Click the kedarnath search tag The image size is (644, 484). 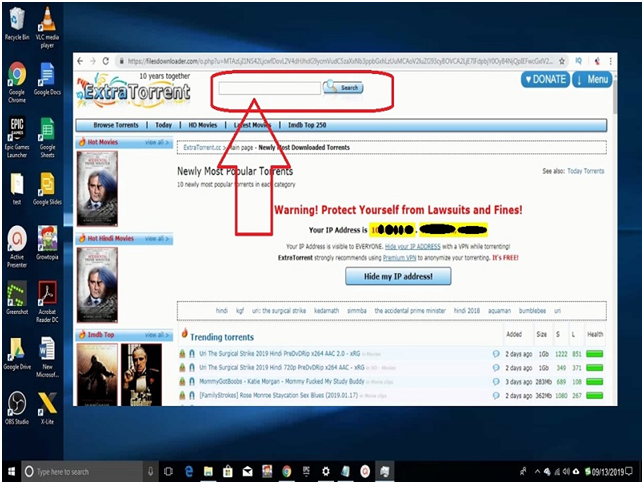click(327, 311)
